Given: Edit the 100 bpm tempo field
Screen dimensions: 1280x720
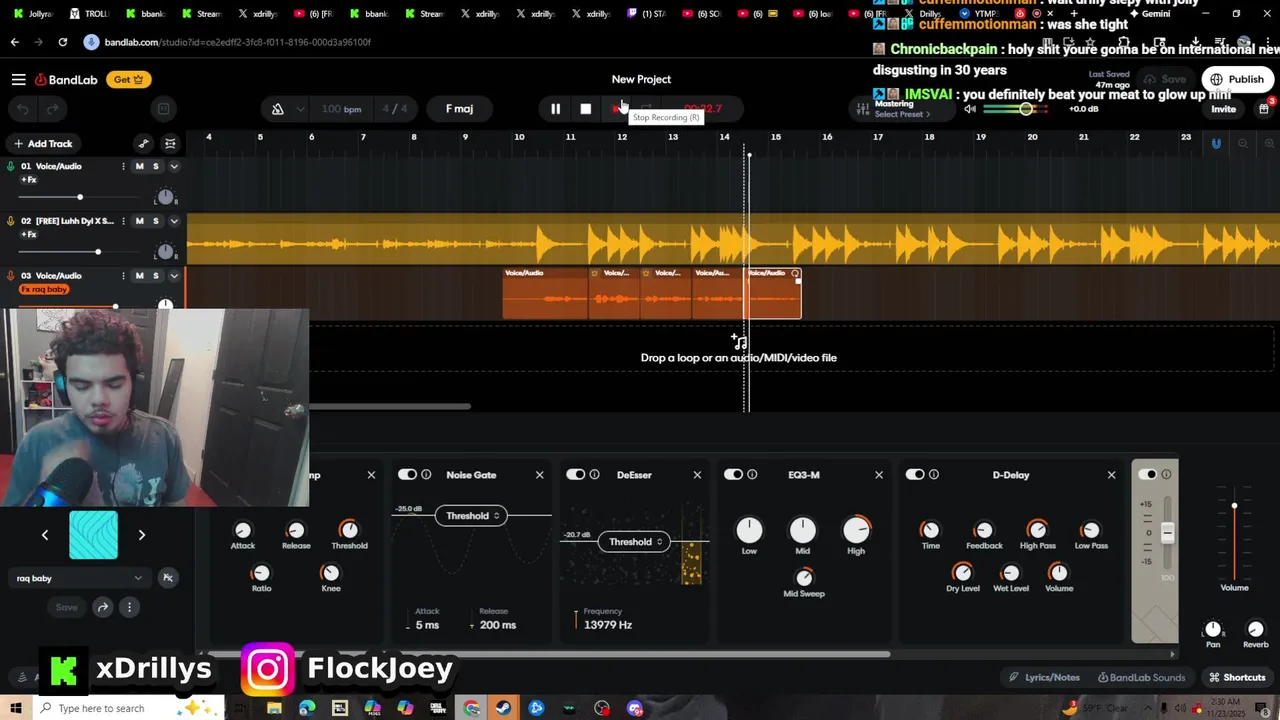Looking at the screenshot, I should point(341,109).
